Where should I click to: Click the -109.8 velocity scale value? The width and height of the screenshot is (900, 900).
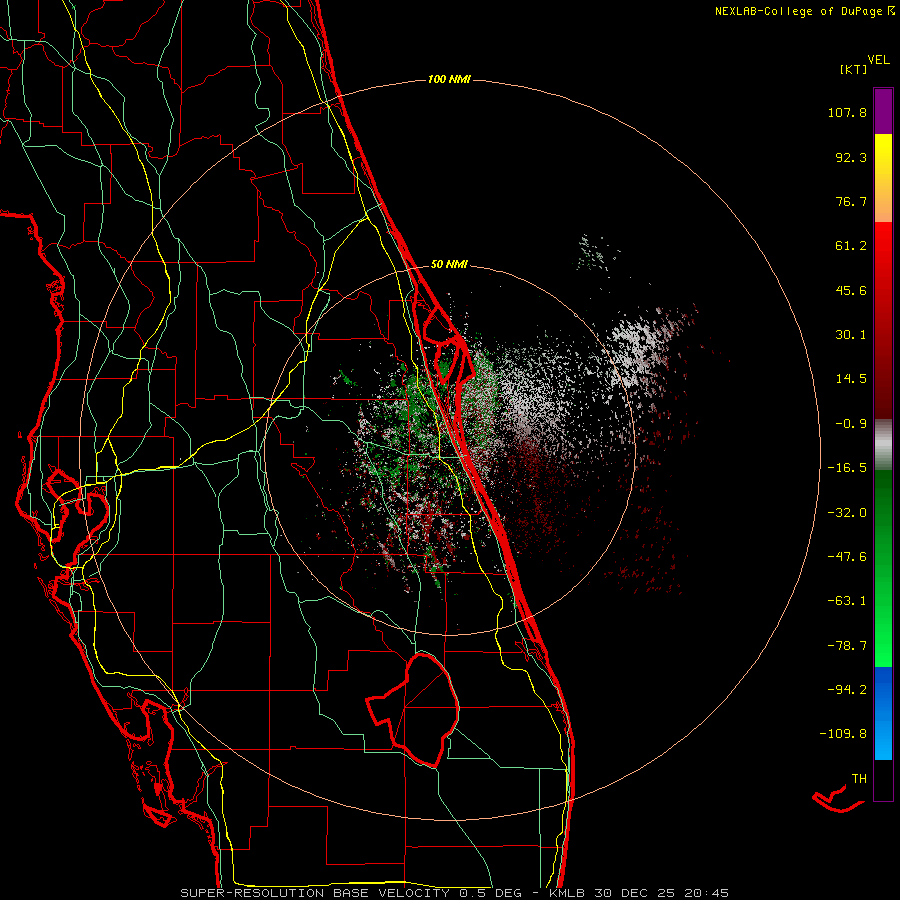[x=843, y=734]
